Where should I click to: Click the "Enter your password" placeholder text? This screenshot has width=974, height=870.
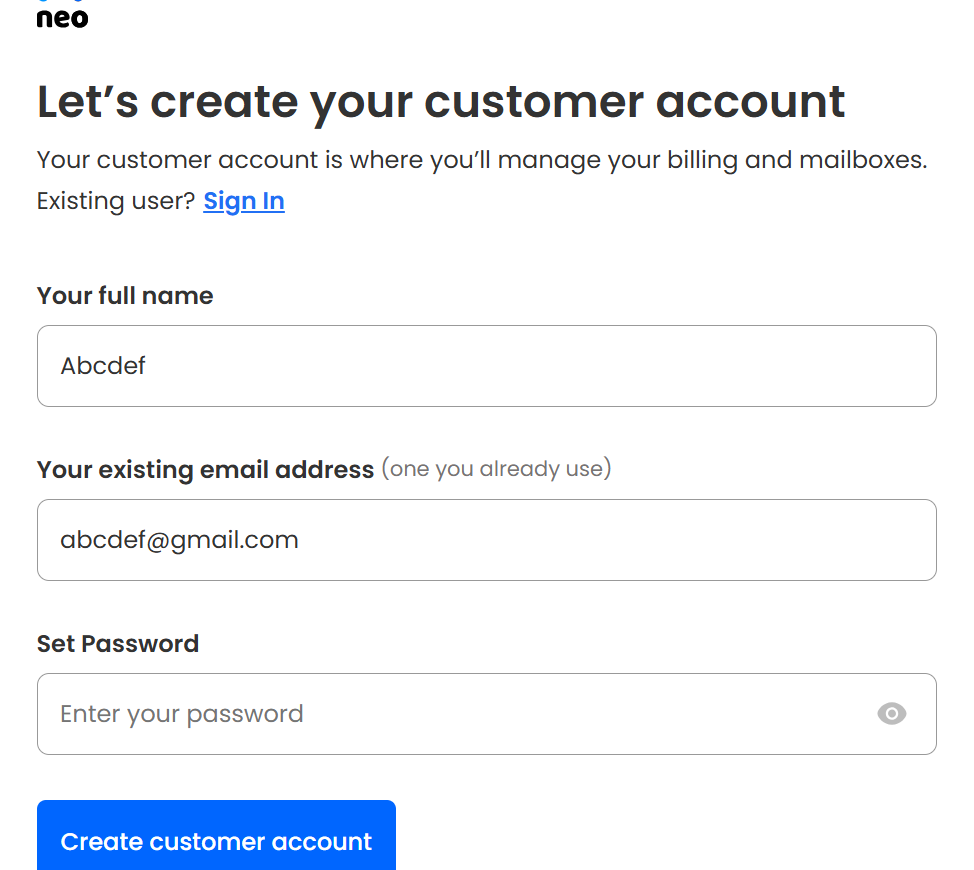pos(181,714)
